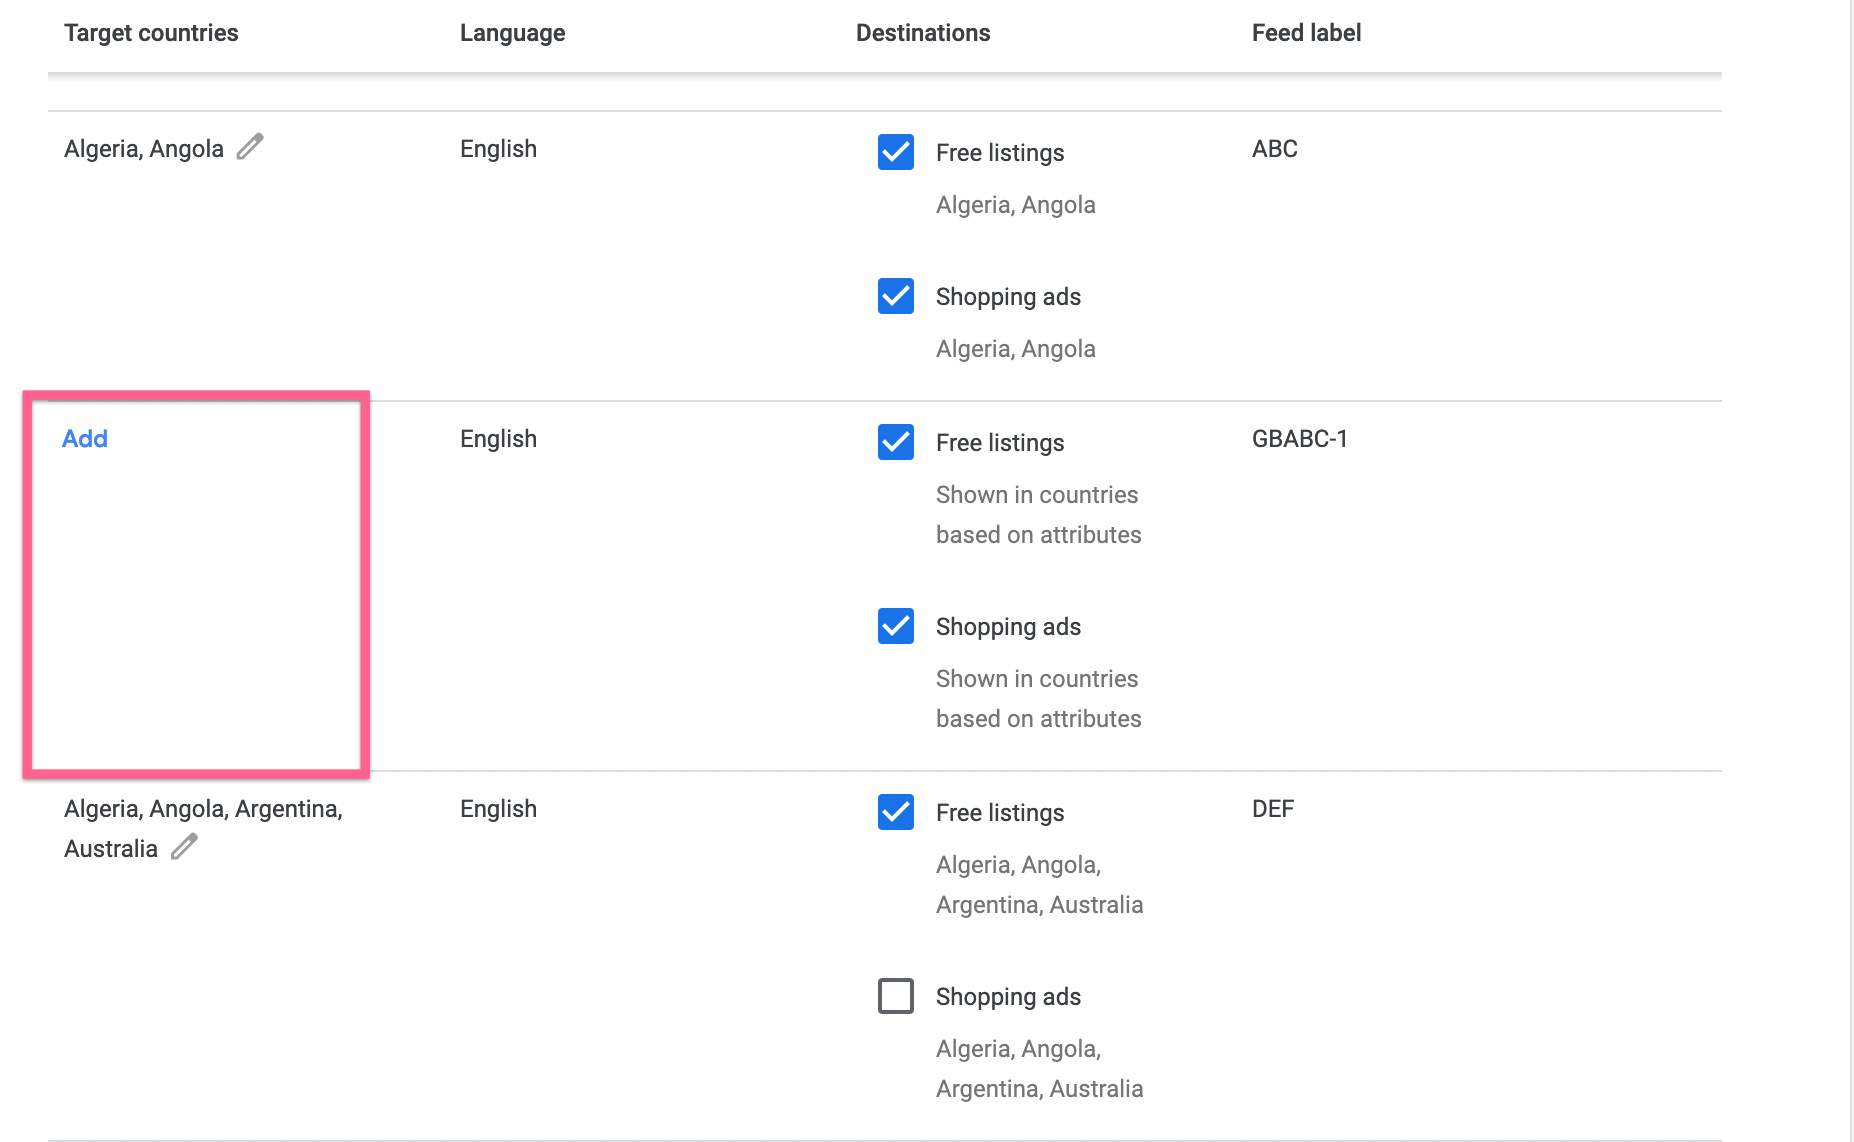This screenshot has height=1142, width=1854.
Task: Click the Algeria, Angola target countries text
Action: point(144,149)
